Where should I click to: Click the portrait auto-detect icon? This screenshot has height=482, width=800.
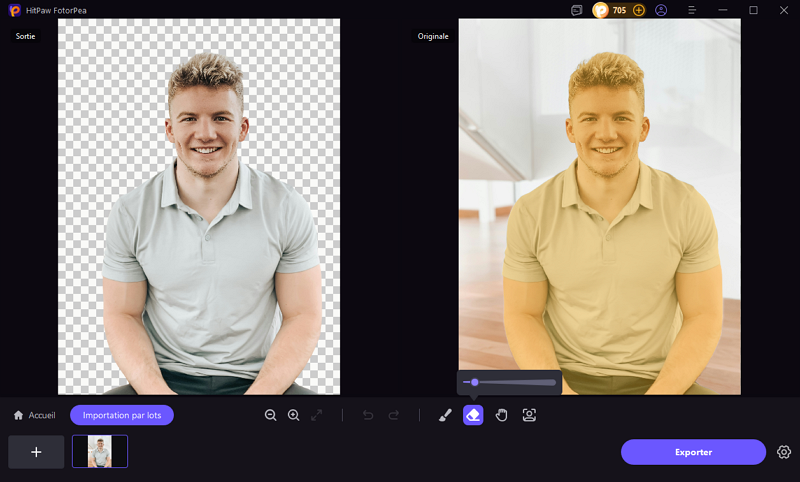click(x=529, y=415)
